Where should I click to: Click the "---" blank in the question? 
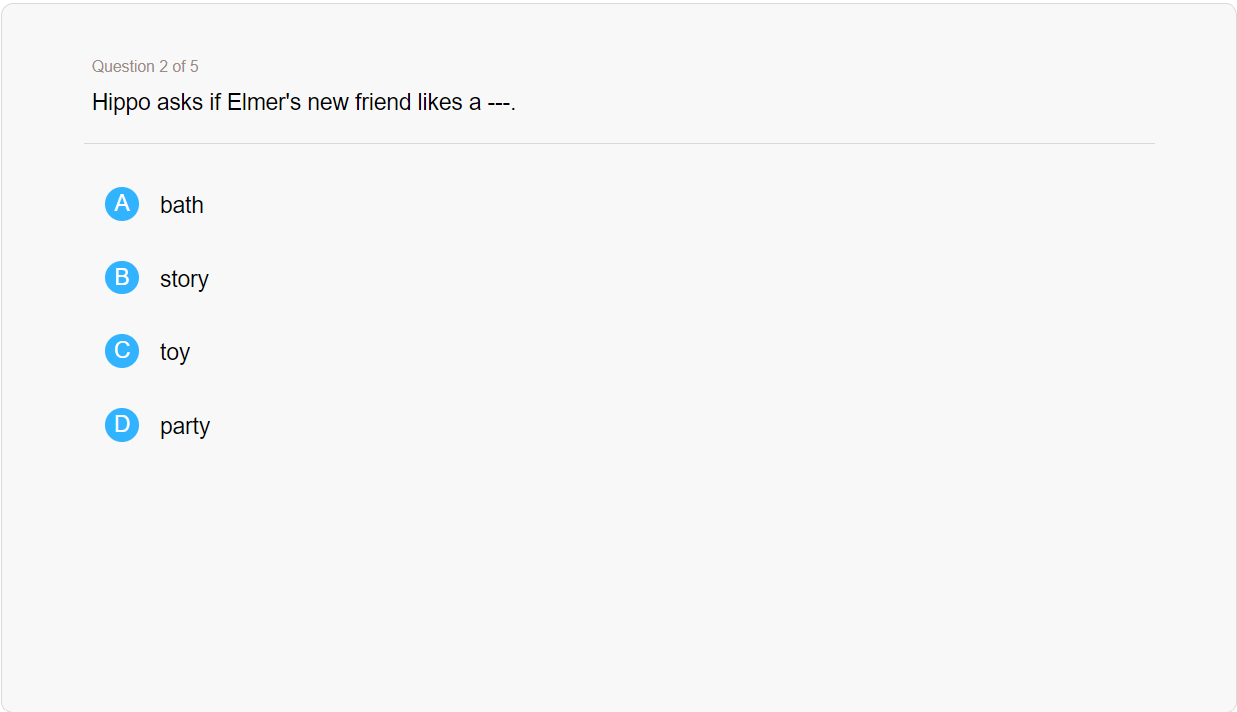pos(498,102)
